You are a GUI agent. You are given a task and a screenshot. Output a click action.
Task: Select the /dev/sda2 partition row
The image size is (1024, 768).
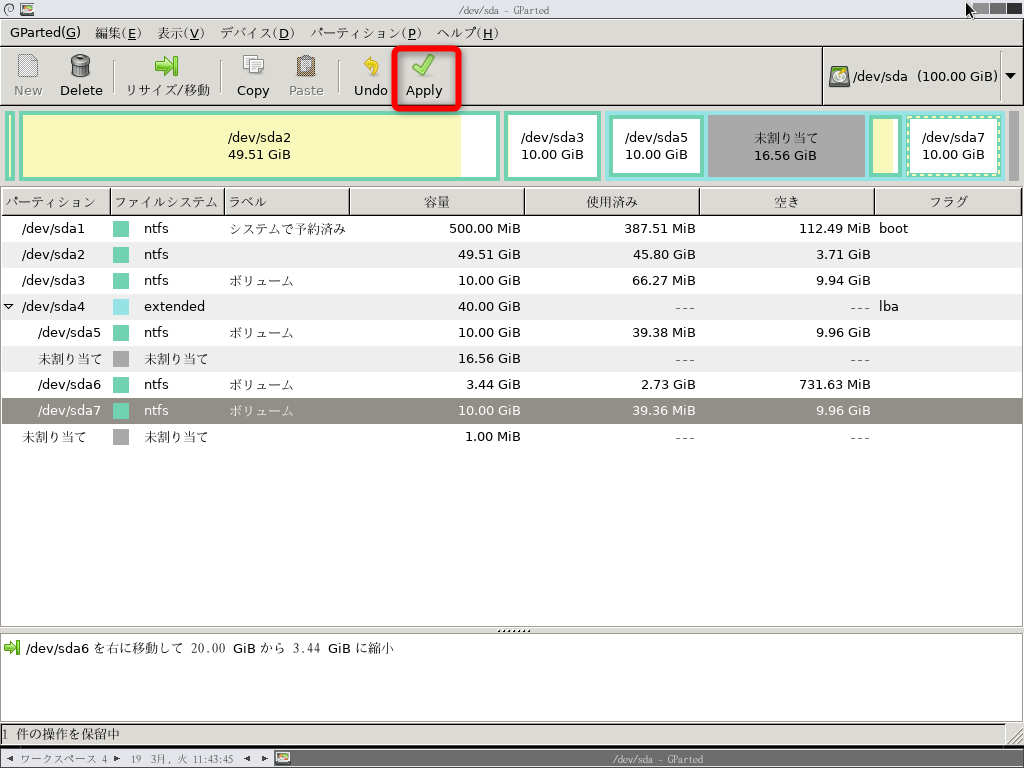click(511, 255)
